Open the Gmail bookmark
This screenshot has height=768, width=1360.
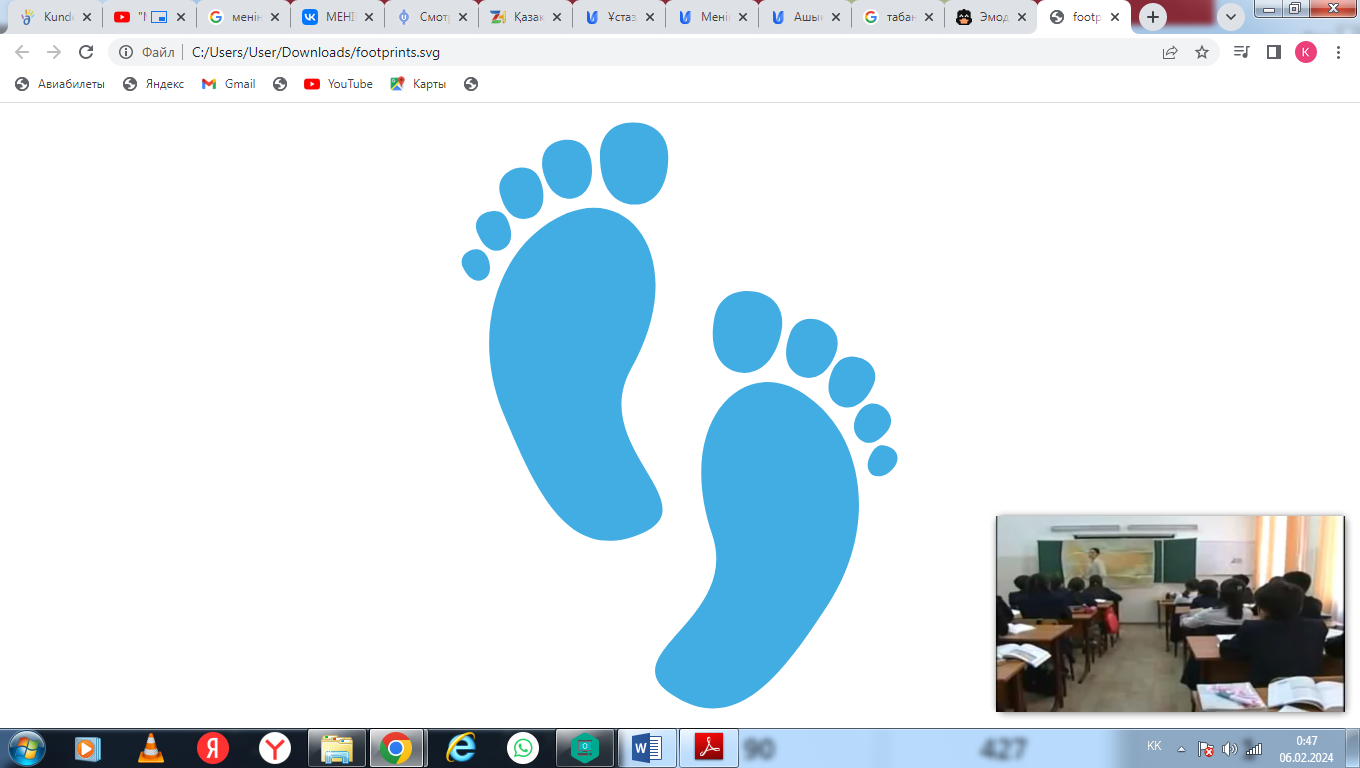[229, 84]
